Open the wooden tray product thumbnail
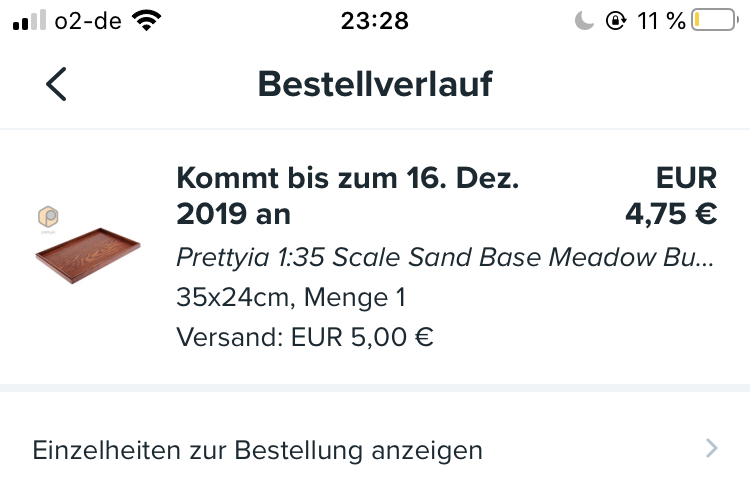Screen dimensions: 750x503 point(88,259)
